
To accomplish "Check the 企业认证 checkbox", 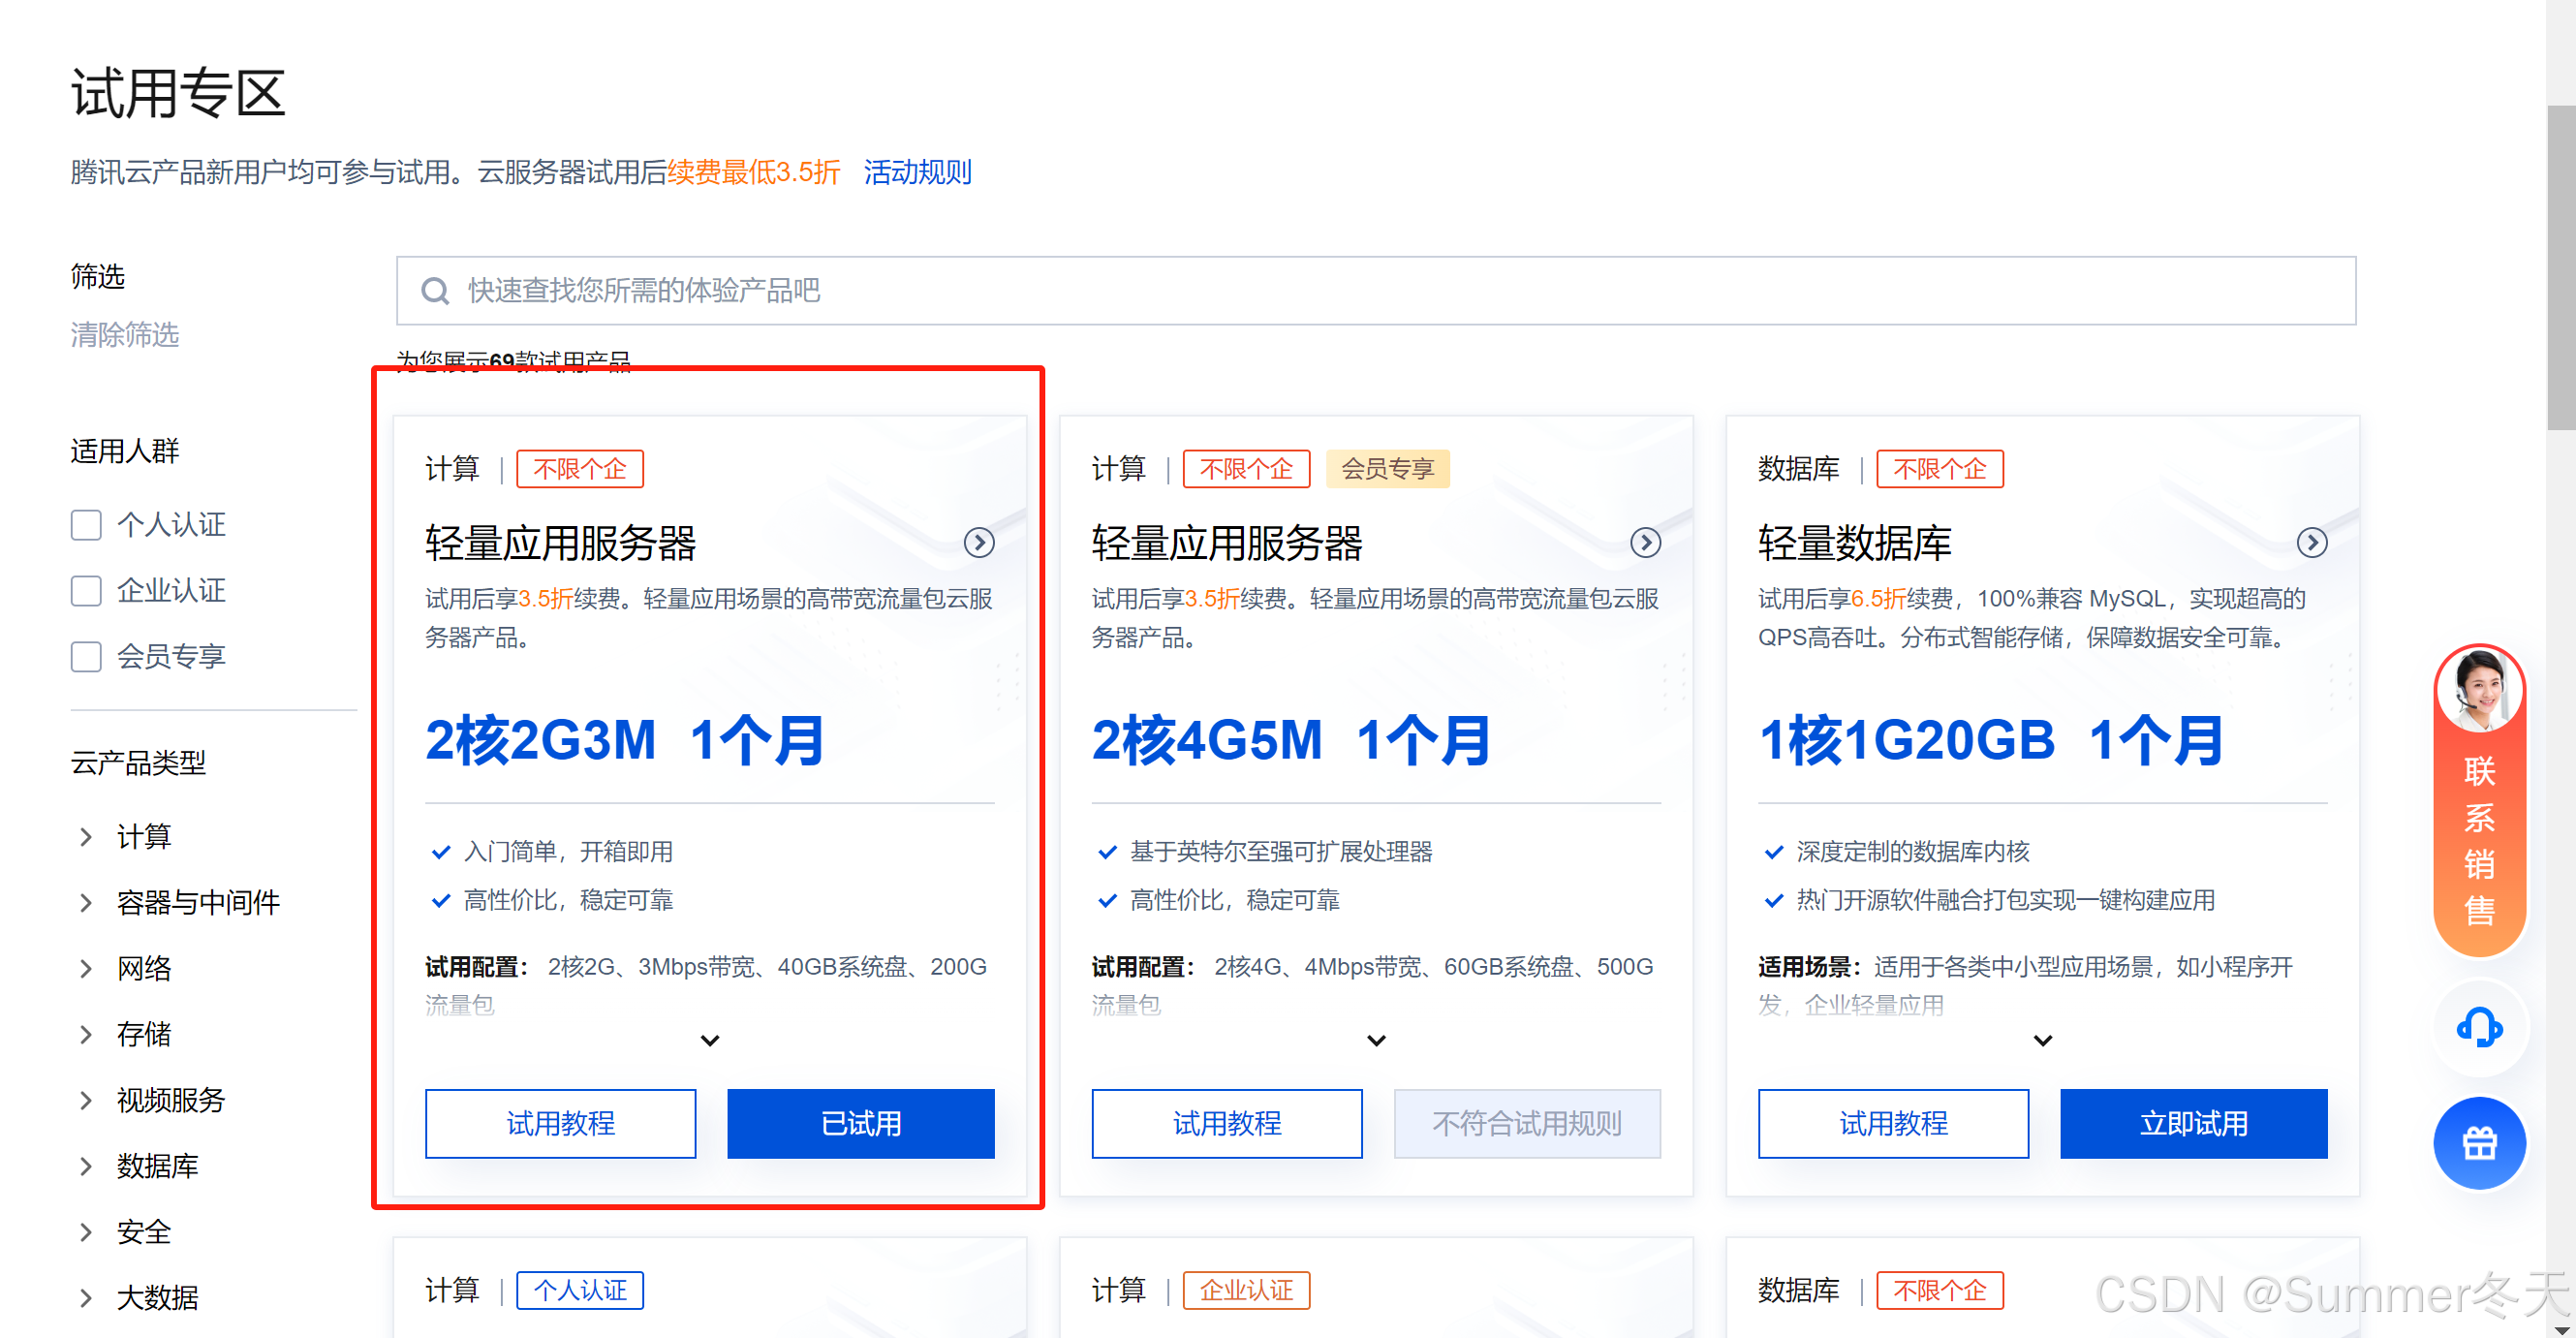I will [86, 590].
